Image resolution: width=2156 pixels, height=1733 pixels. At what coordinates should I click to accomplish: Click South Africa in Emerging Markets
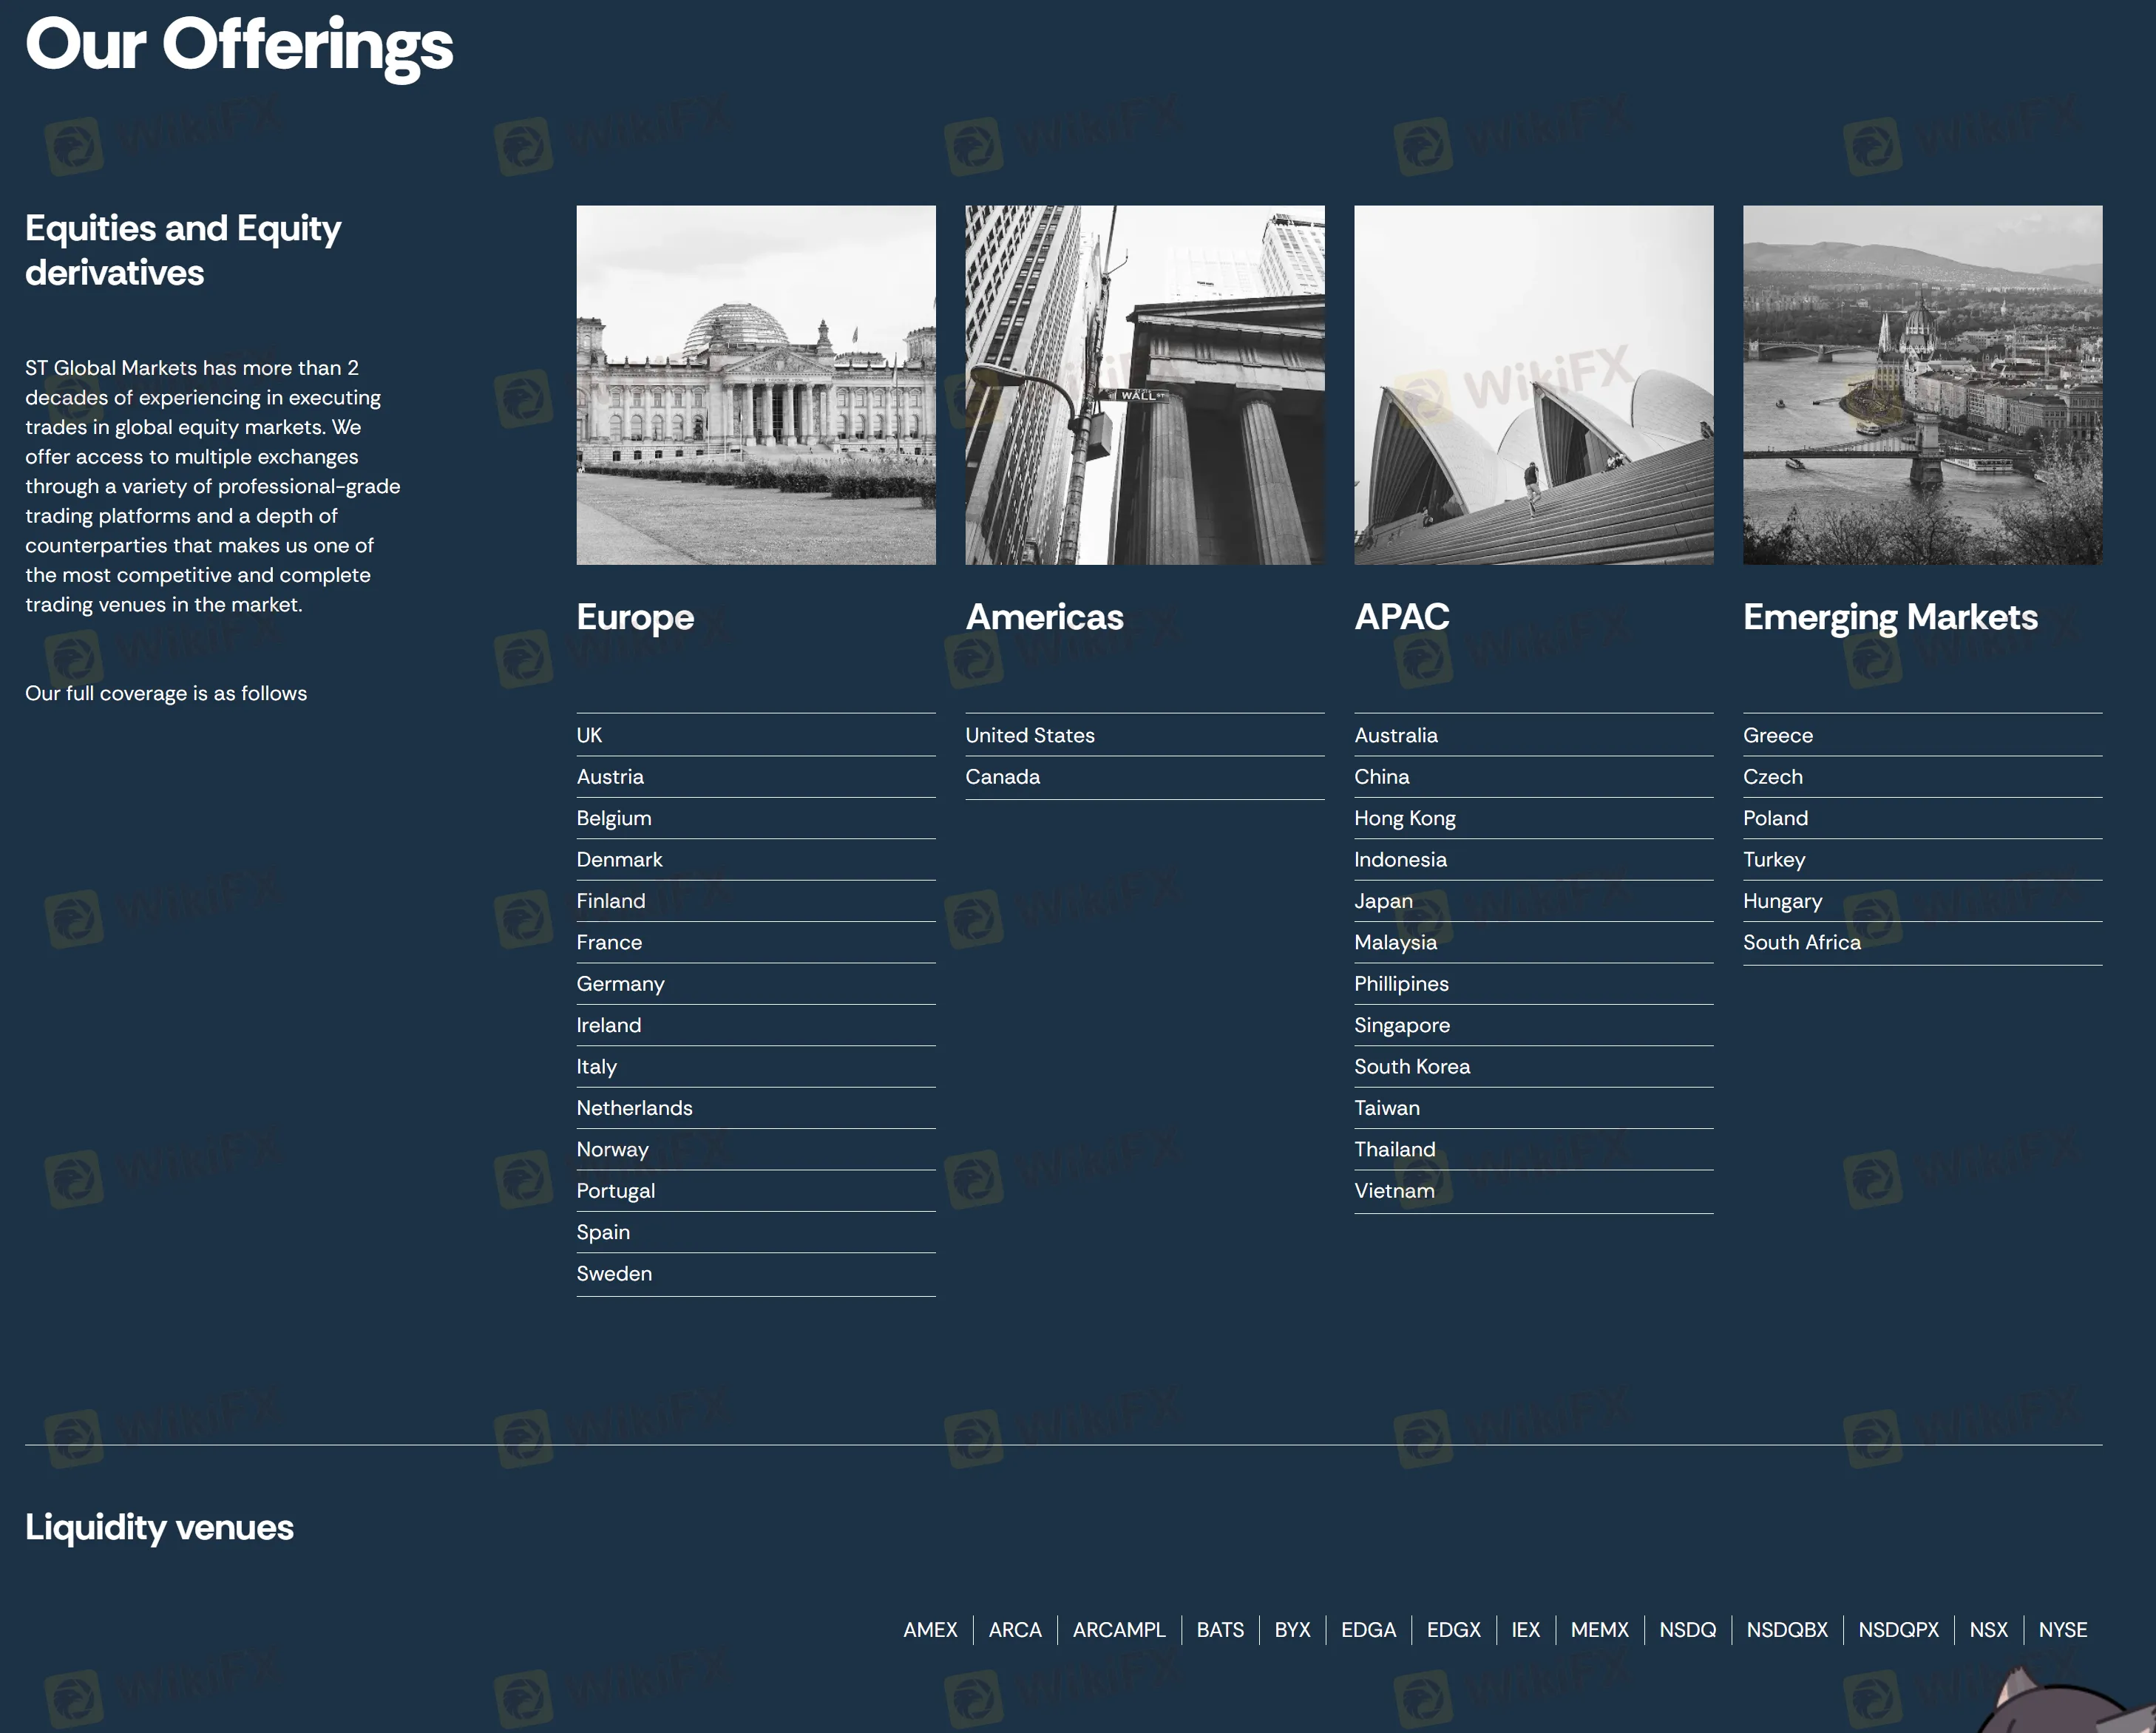pos(1801,942)
